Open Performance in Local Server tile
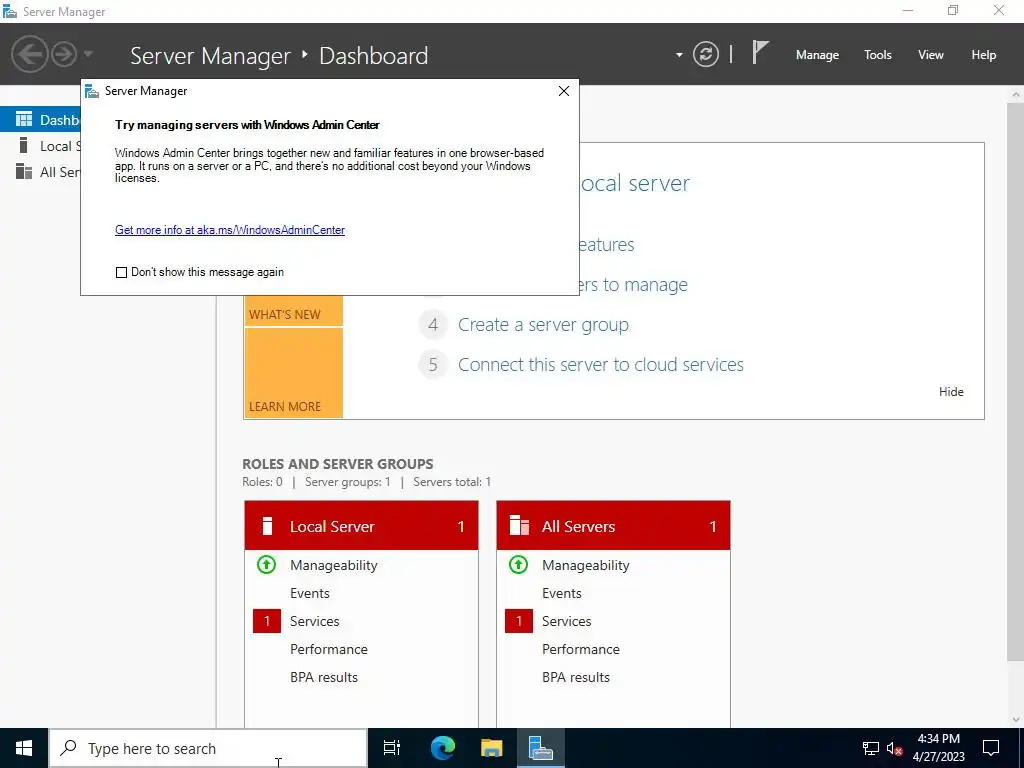This screenshot has width=1024, height=768. click(x=328, y=649)
